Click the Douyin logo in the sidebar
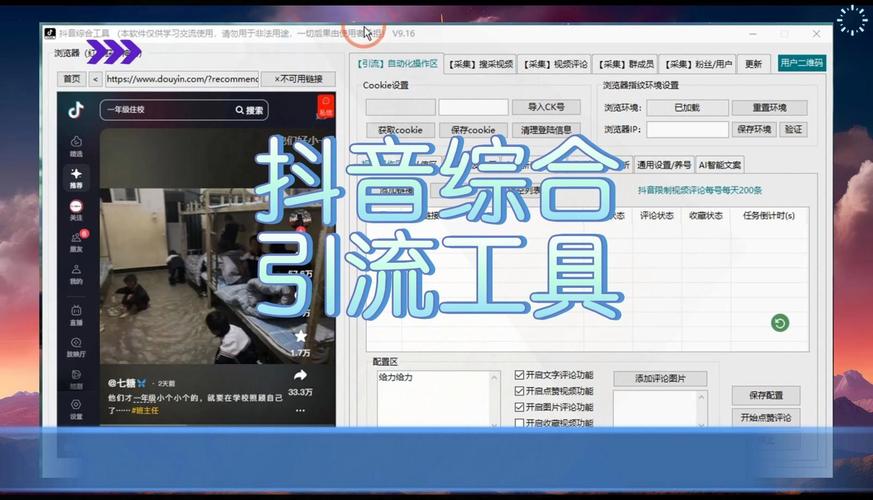Image resolution: width=873 pixels, height=500 pixels. tap(76, 110)
